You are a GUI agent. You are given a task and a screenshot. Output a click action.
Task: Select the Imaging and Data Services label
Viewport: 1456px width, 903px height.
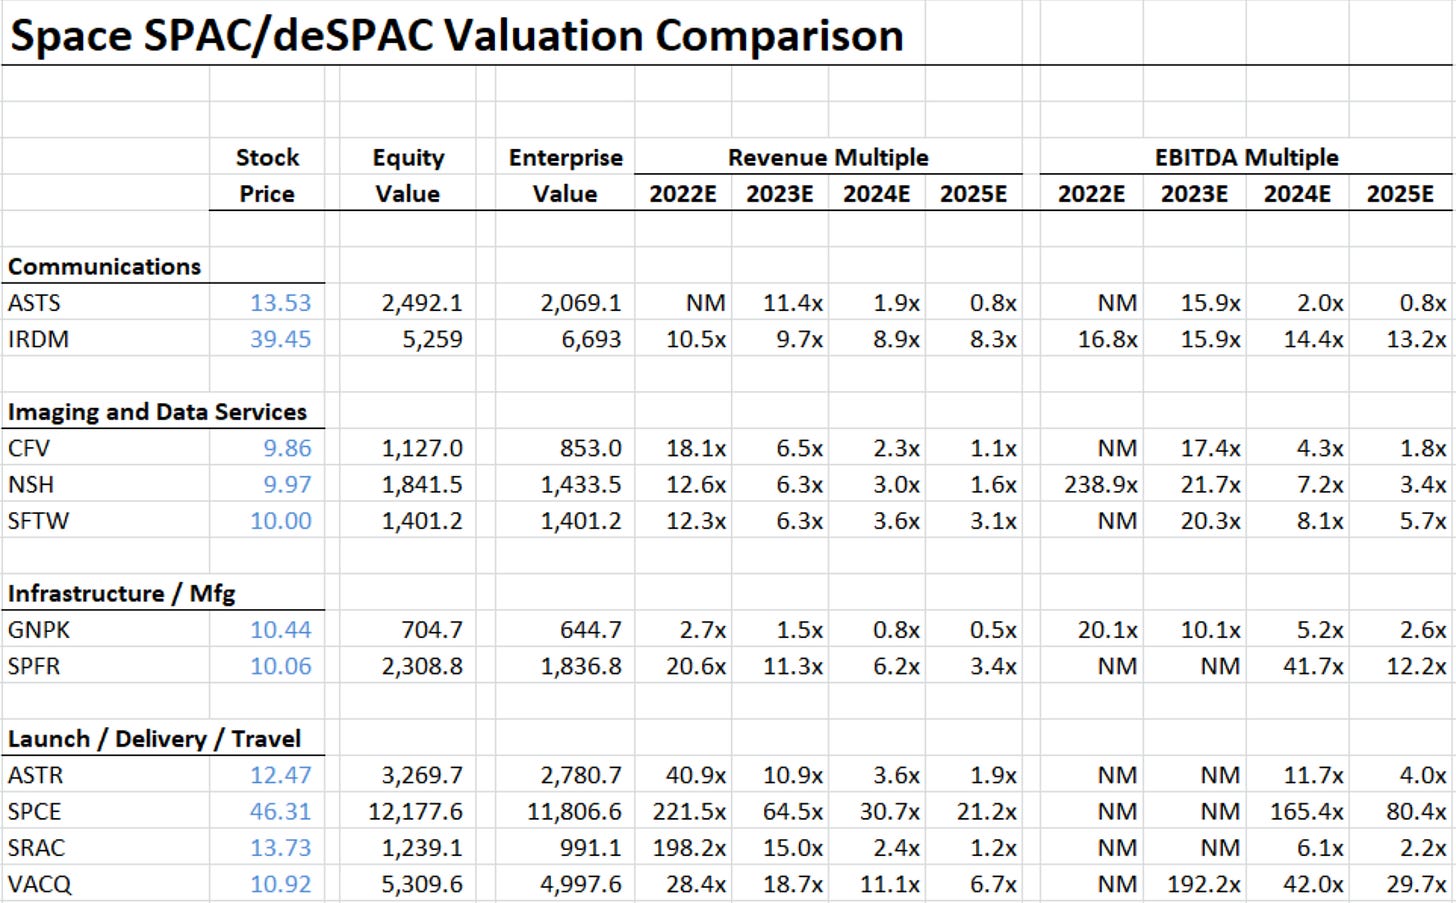click(157, 412)
